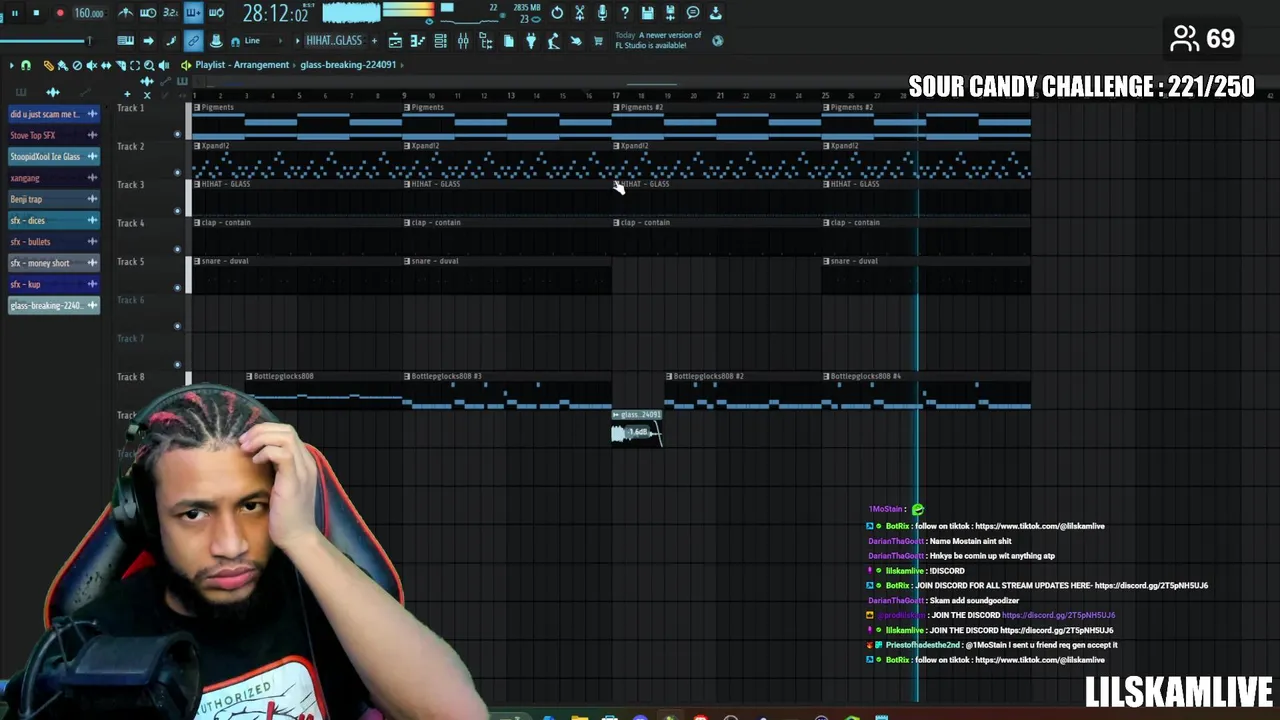Click the globe online news icon
Image resolution: width=1280 pixels, height=720 pixels.
[x=717, y=41]
